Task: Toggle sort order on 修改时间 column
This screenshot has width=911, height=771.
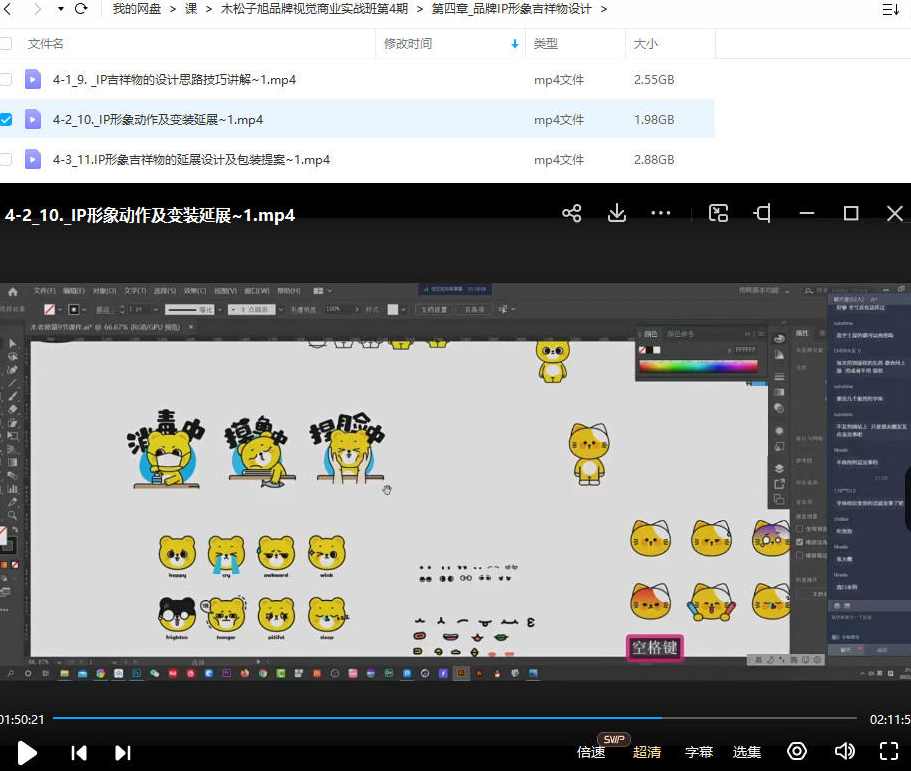Action: point(514,44)
